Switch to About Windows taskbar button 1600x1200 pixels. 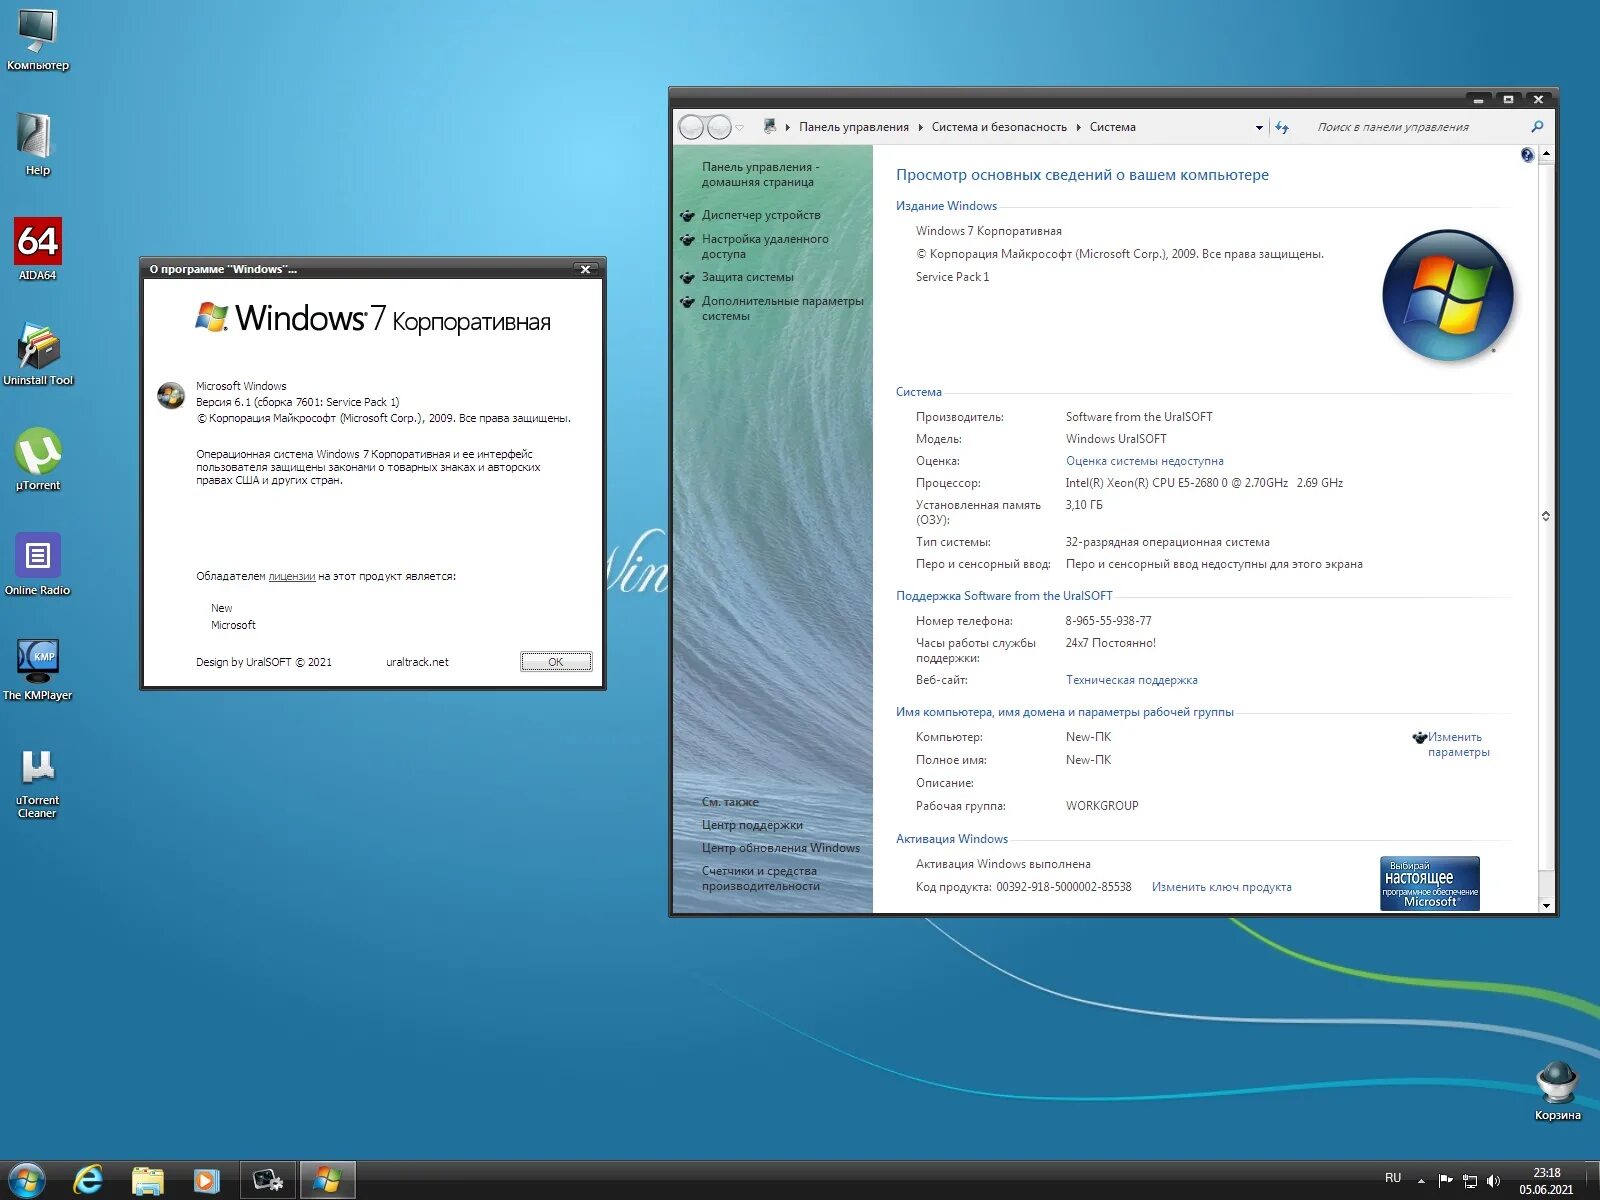(327, 1180)
